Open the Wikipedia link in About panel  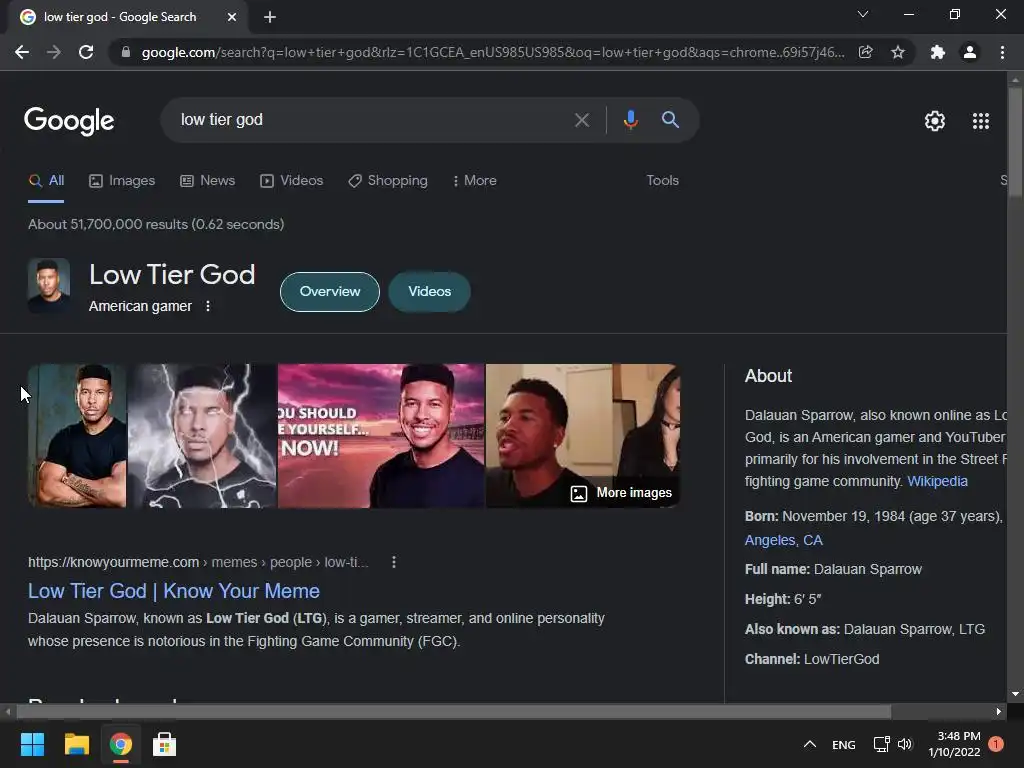pyautogui.click(x=937, y=482)
